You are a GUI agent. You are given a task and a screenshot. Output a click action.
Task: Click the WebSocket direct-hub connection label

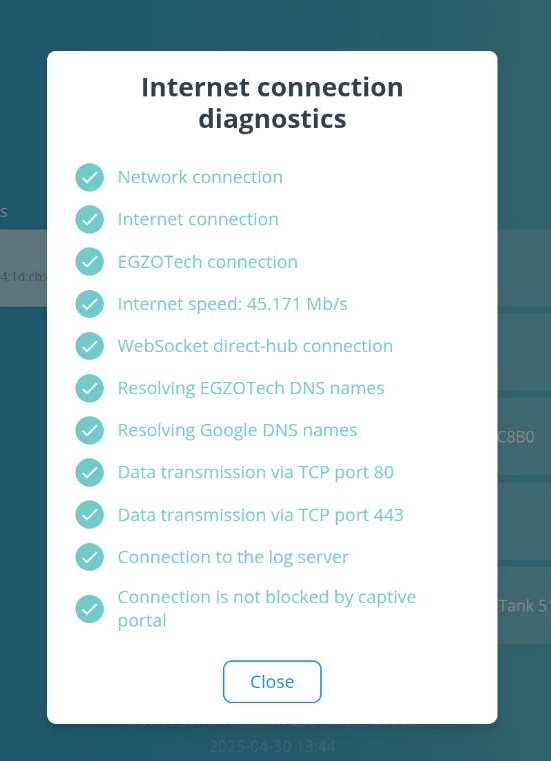coord(255,346)
